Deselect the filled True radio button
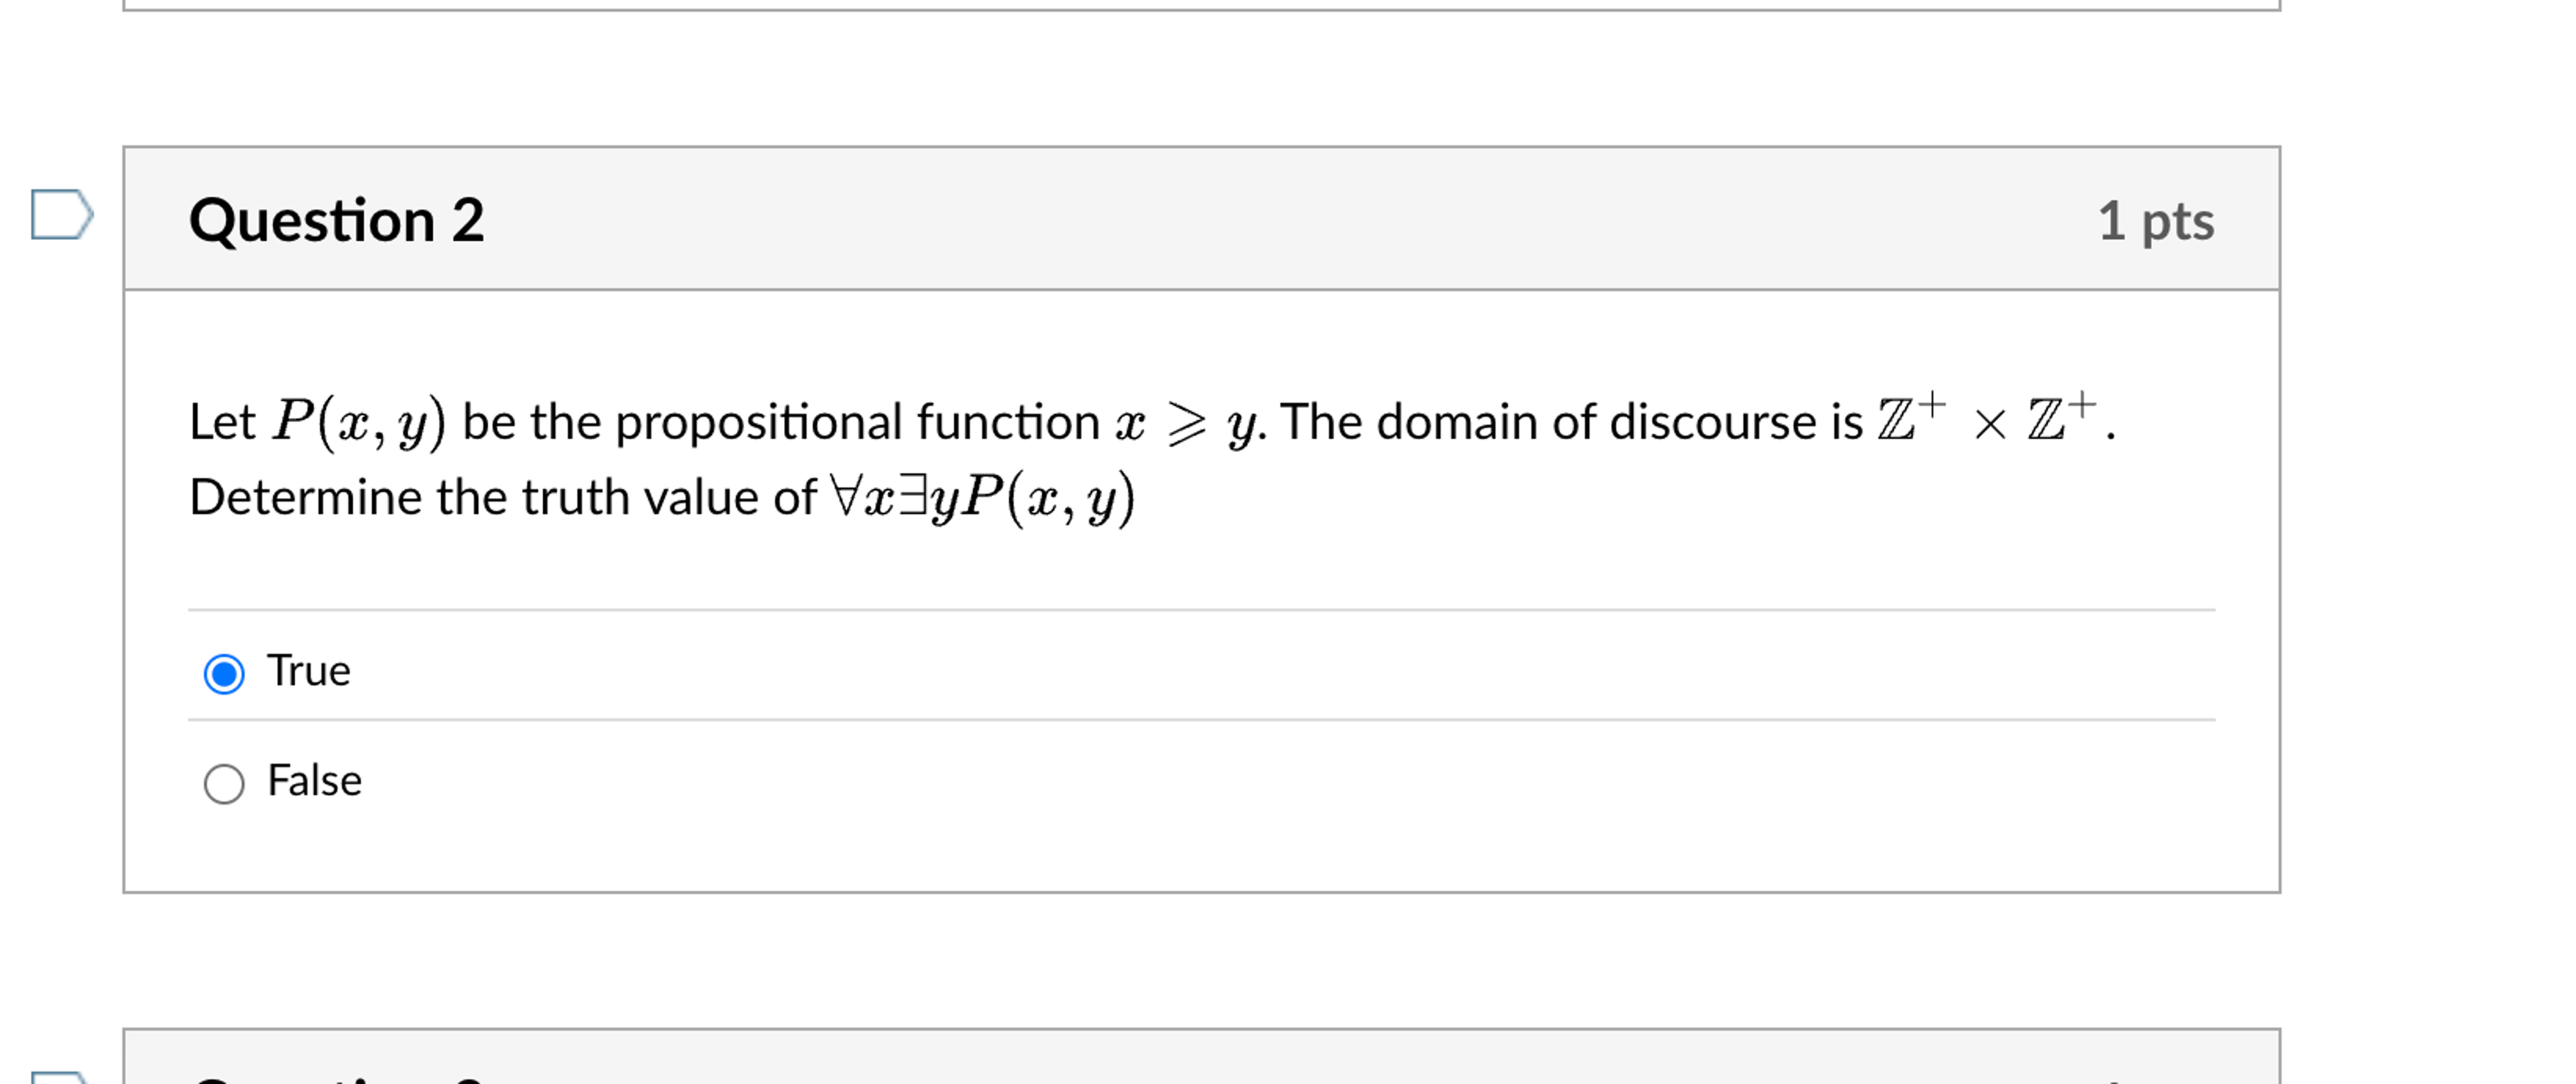 tap(223, 674)
